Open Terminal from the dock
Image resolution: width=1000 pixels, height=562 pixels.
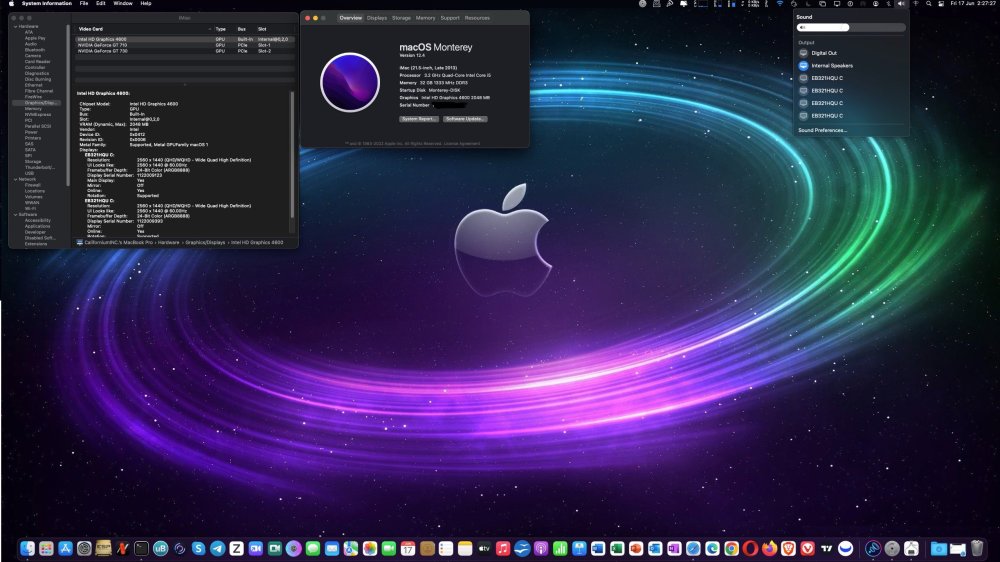(x=142, y=548)
